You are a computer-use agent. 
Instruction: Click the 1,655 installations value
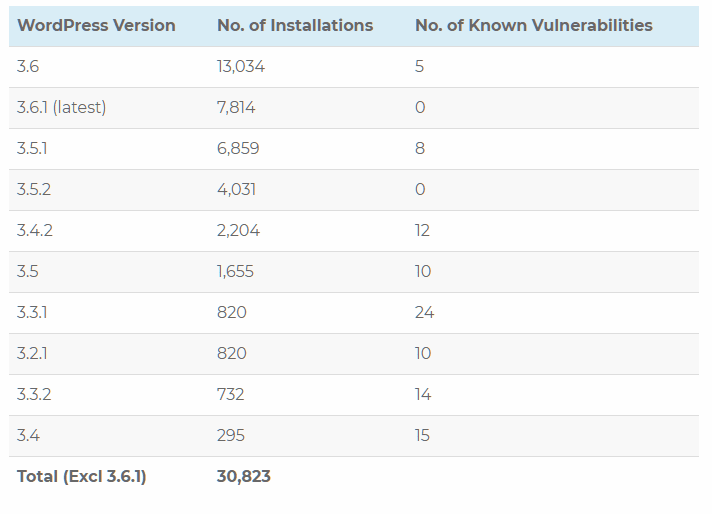(235, 272)
